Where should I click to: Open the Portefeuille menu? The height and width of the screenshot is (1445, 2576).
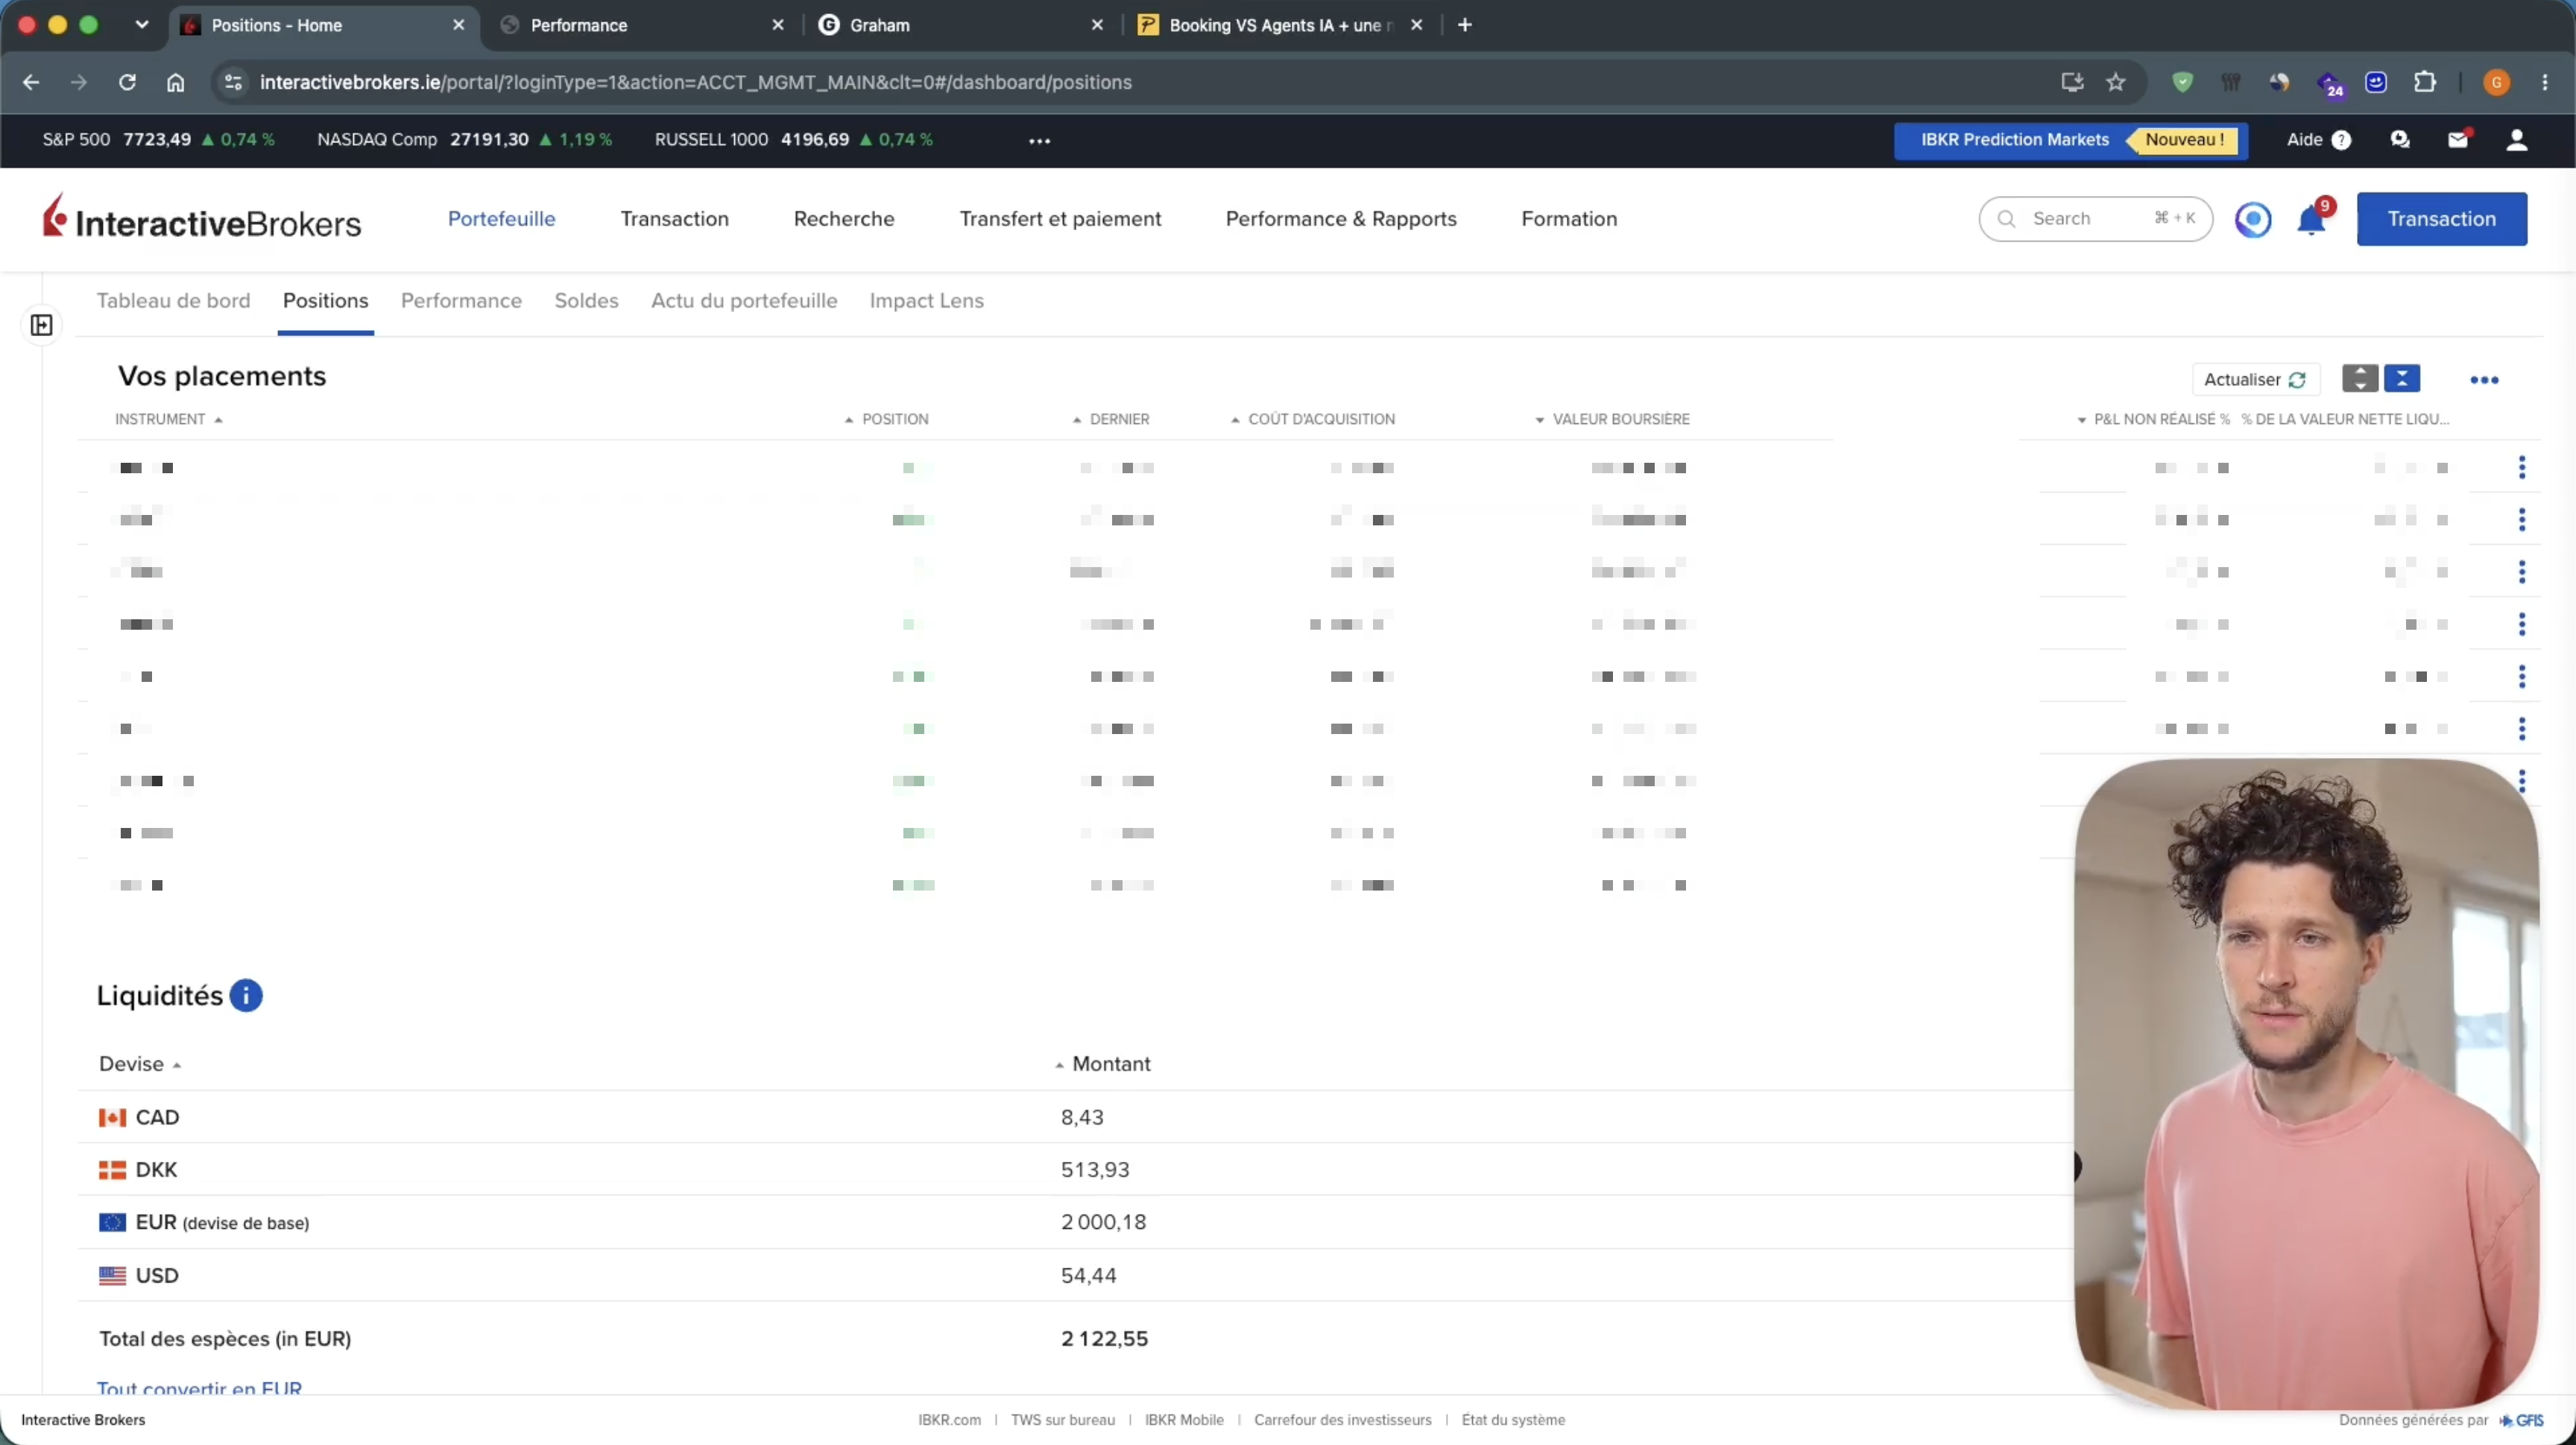[502, 219]
